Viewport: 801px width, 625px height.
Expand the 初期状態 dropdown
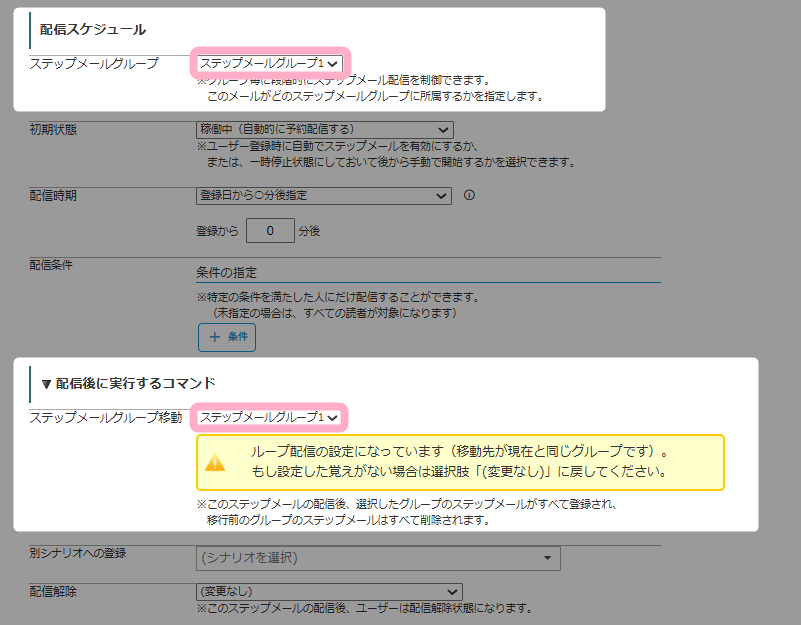click(324, 130)
